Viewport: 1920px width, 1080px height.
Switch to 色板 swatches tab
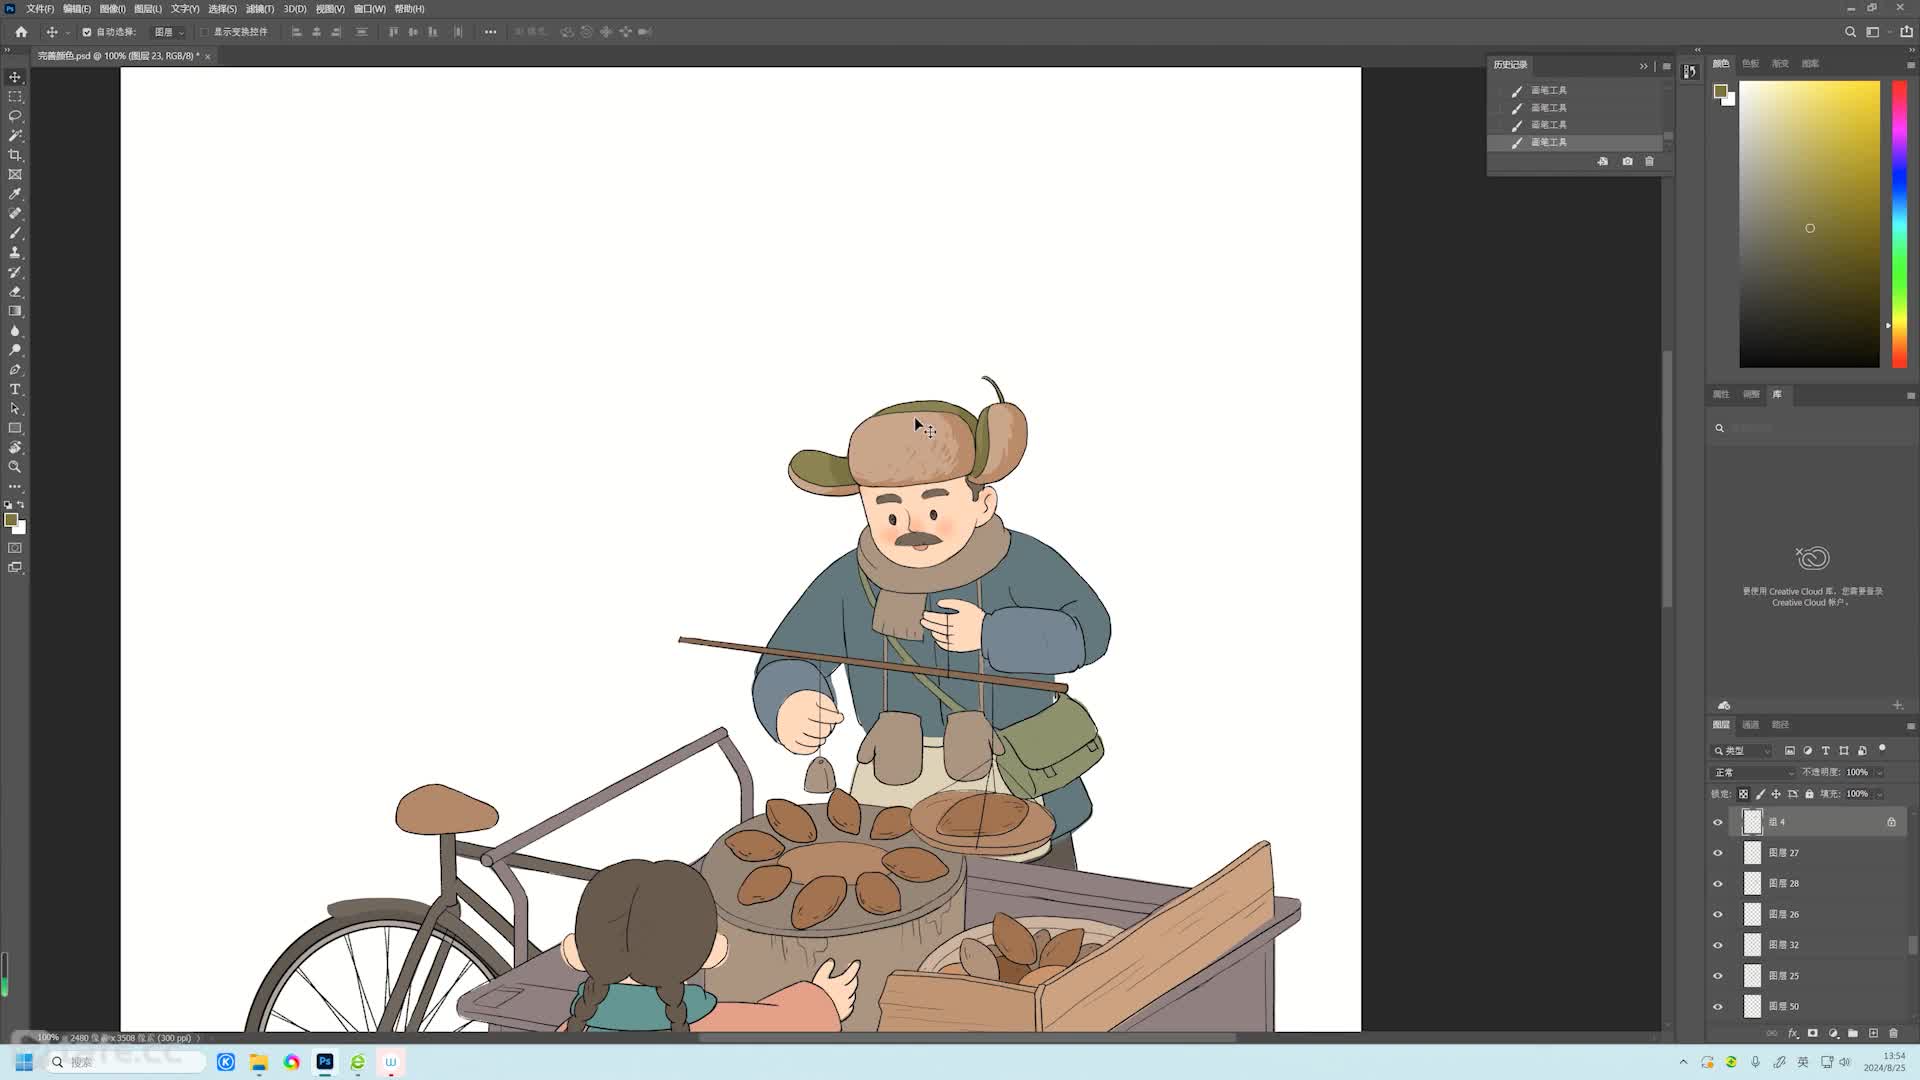coord(1750,64)
